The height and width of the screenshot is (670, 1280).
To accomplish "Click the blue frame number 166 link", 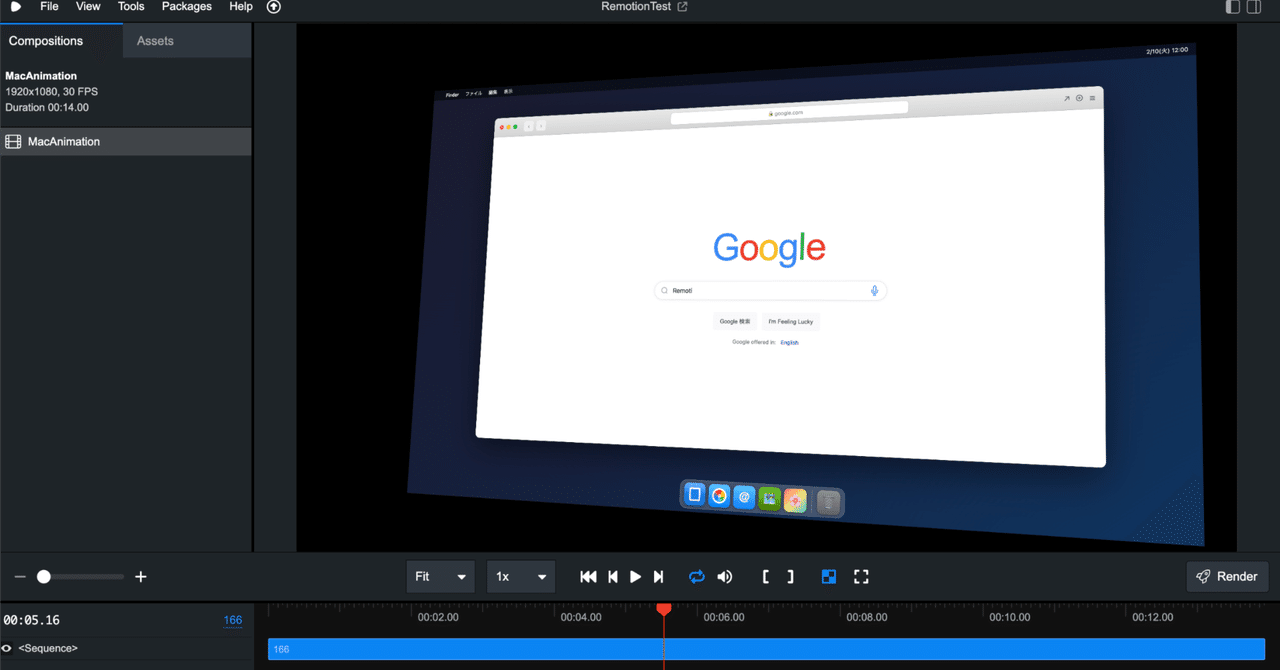I will click(232, 620).
